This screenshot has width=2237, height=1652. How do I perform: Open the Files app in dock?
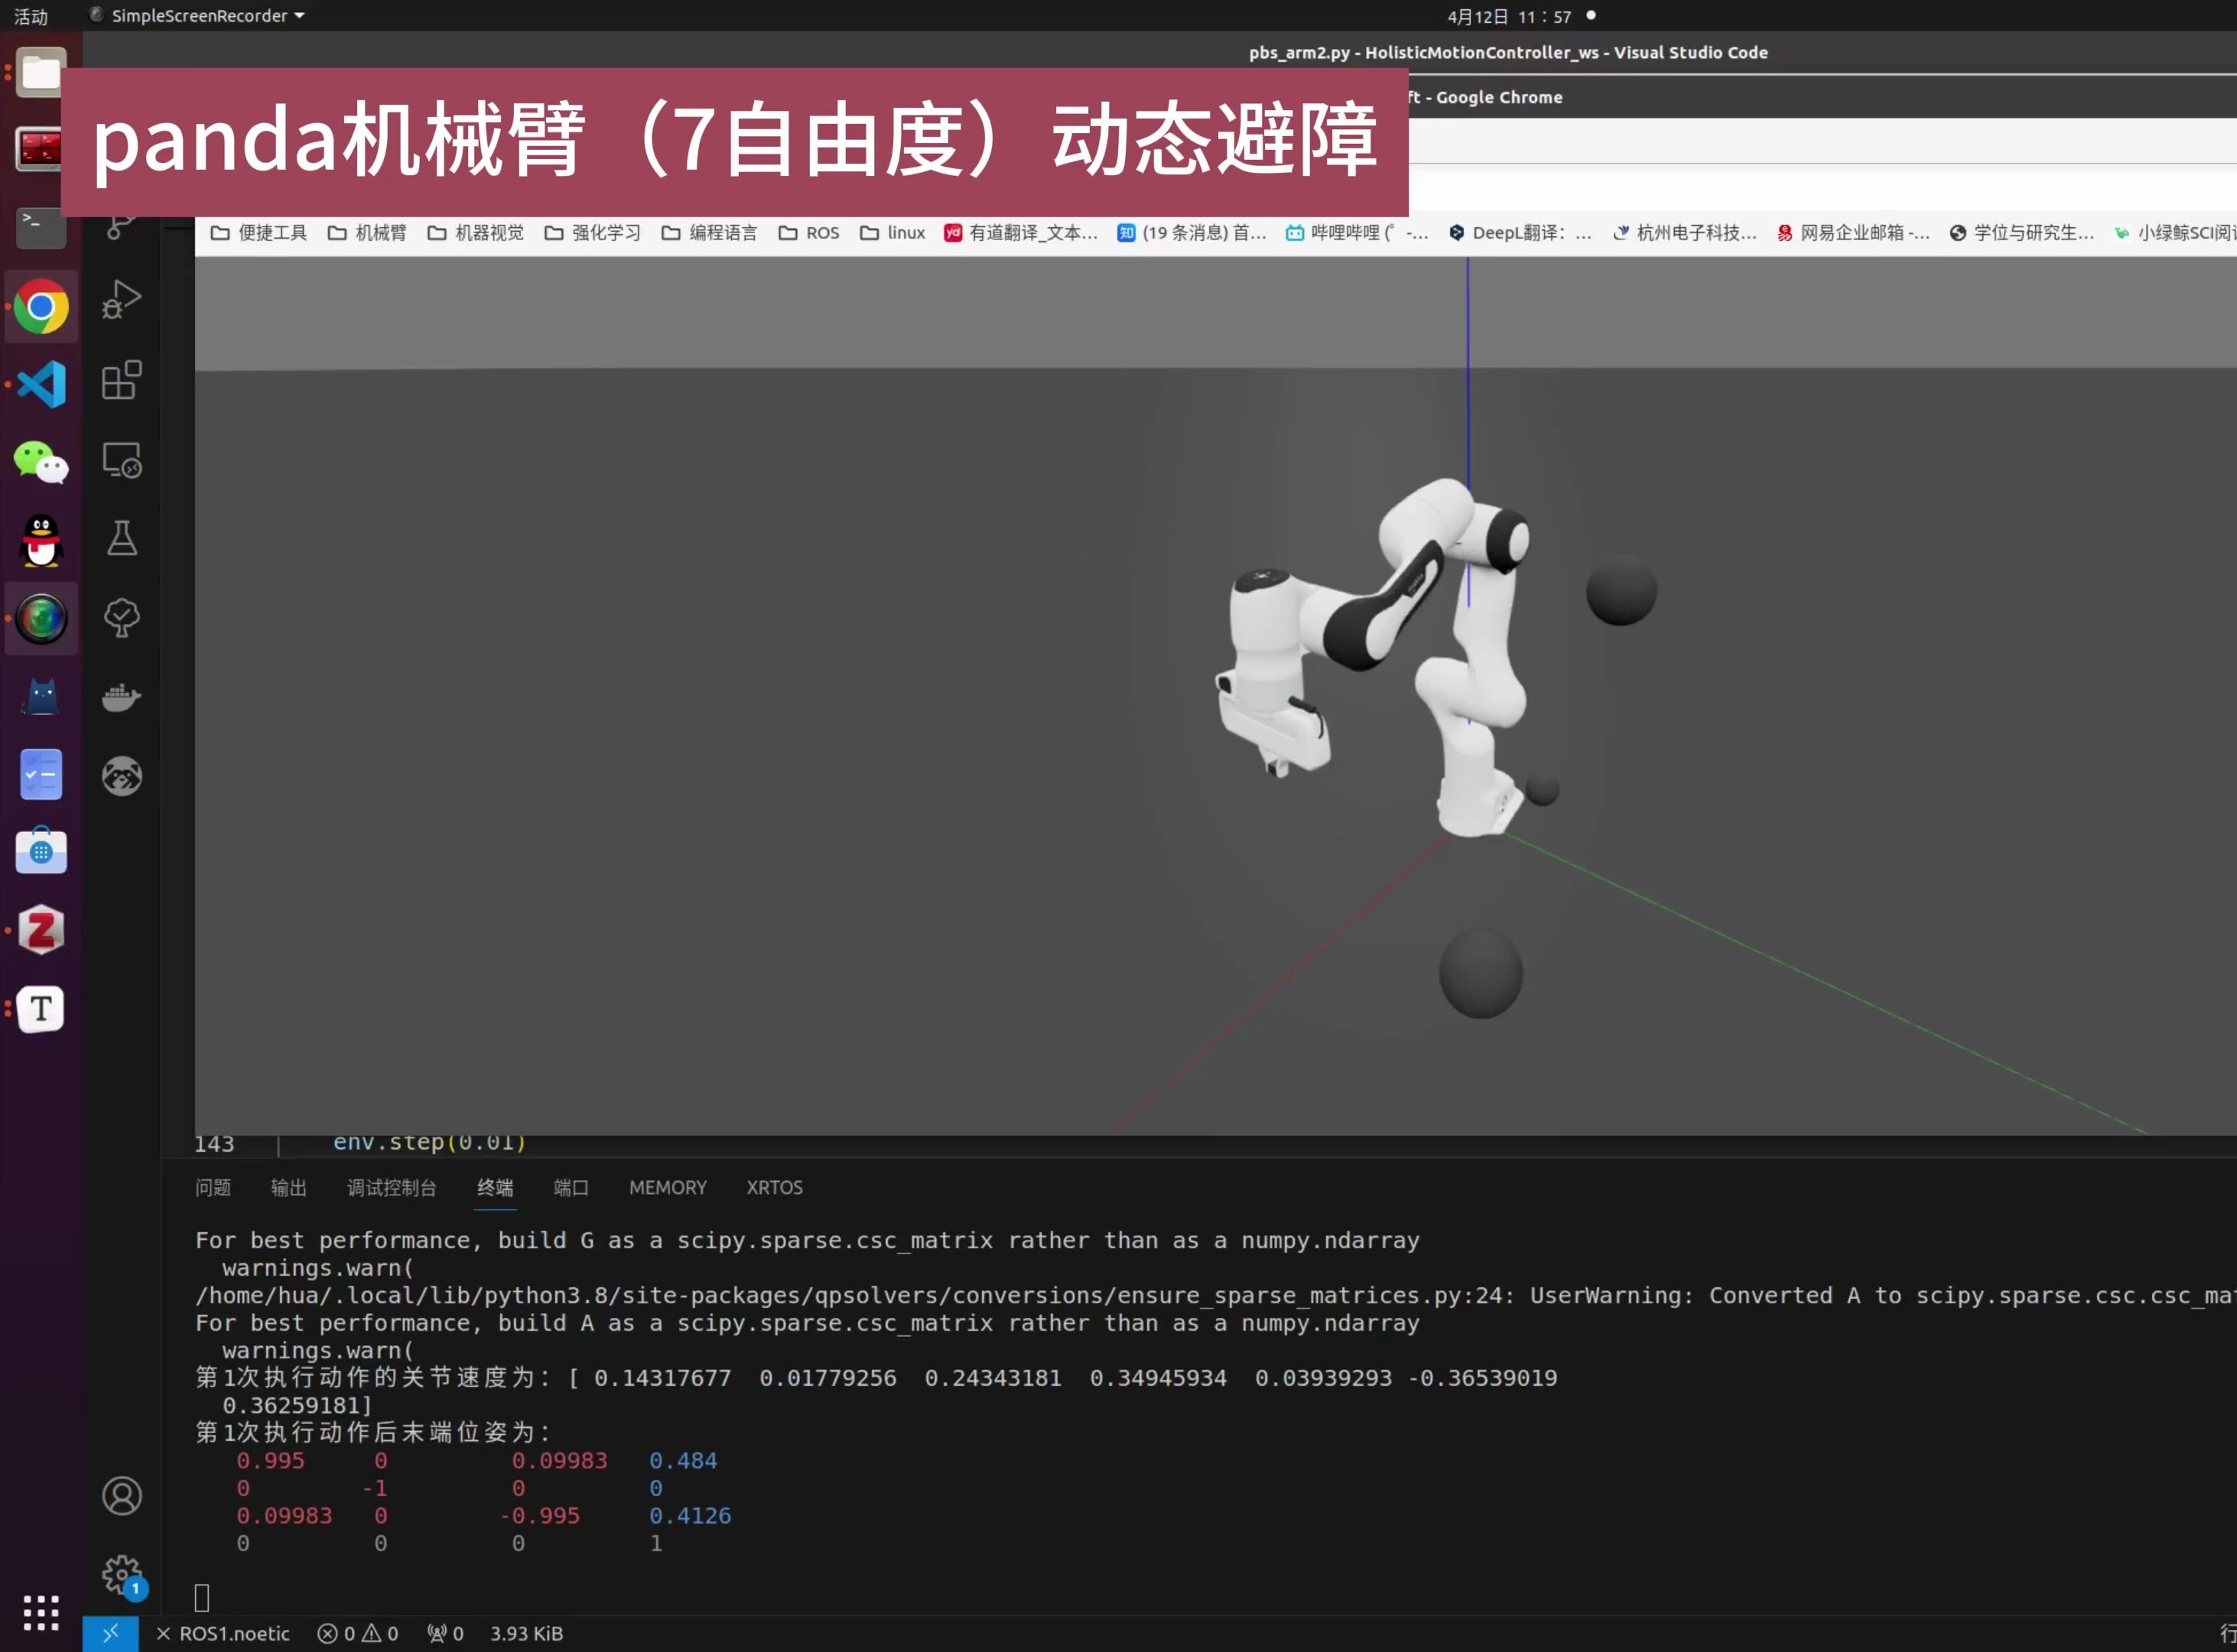41,73
